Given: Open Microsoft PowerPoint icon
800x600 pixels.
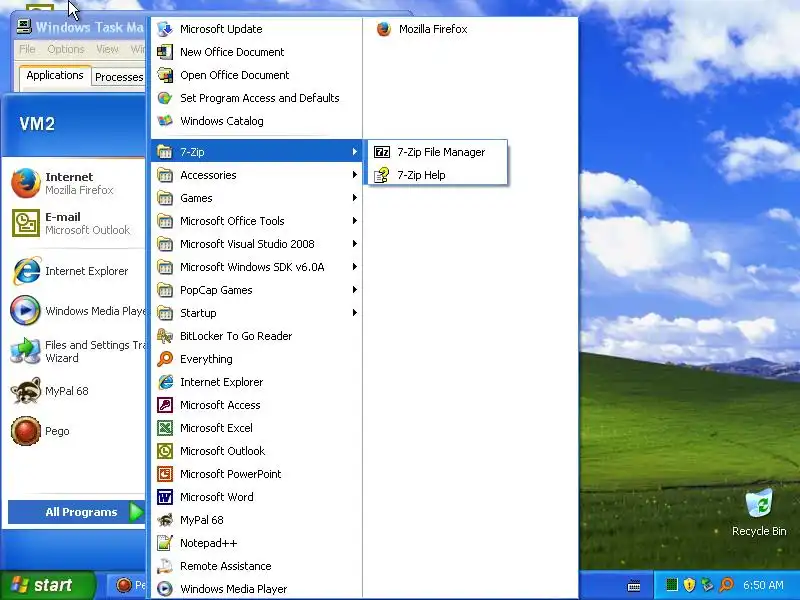Looking at the screenshot, I should point(165,474).
